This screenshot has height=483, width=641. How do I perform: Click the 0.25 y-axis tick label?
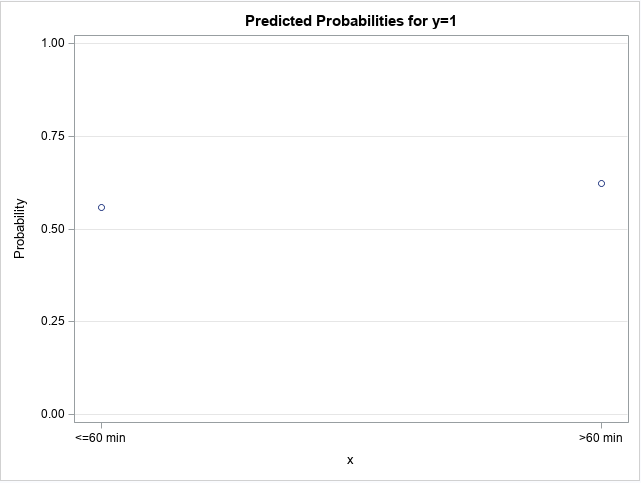pyautogui.click(x=52, y=321)
